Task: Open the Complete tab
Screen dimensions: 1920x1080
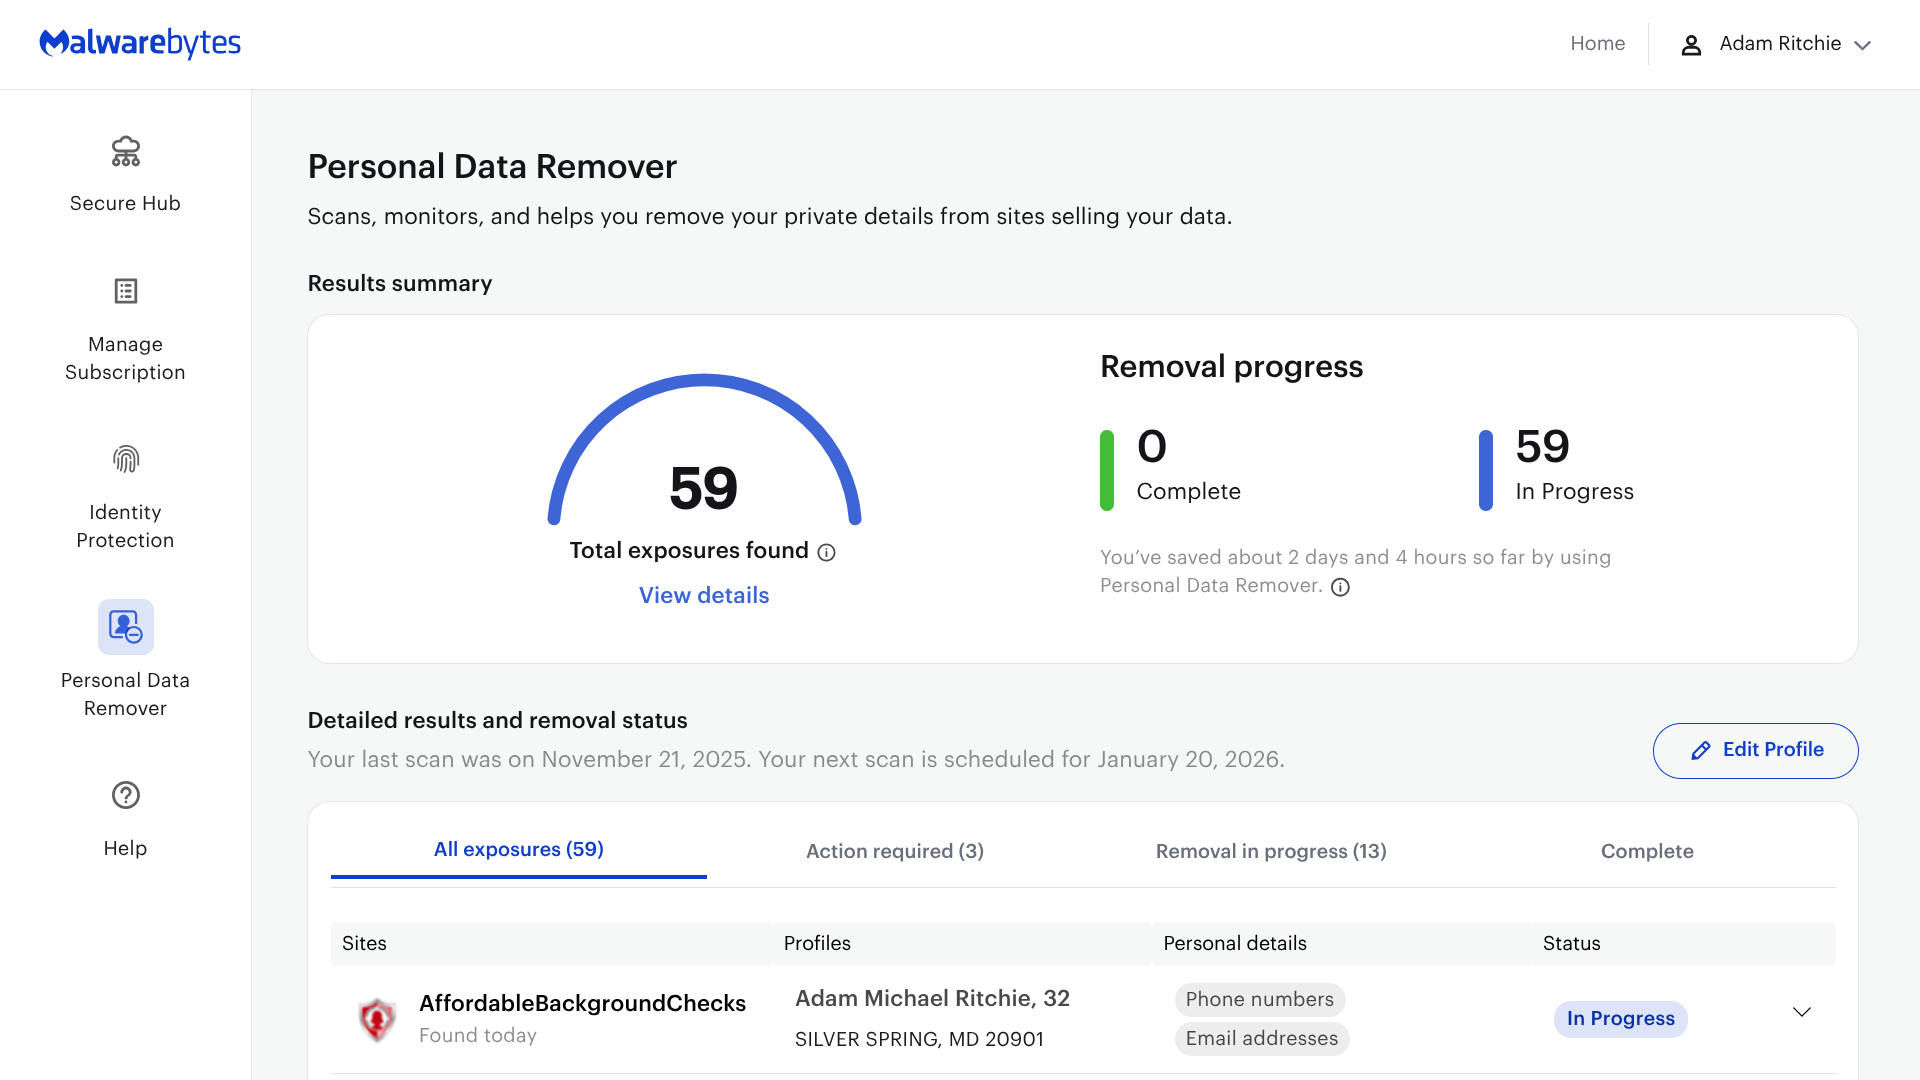Action: (x=1646, y=851)
